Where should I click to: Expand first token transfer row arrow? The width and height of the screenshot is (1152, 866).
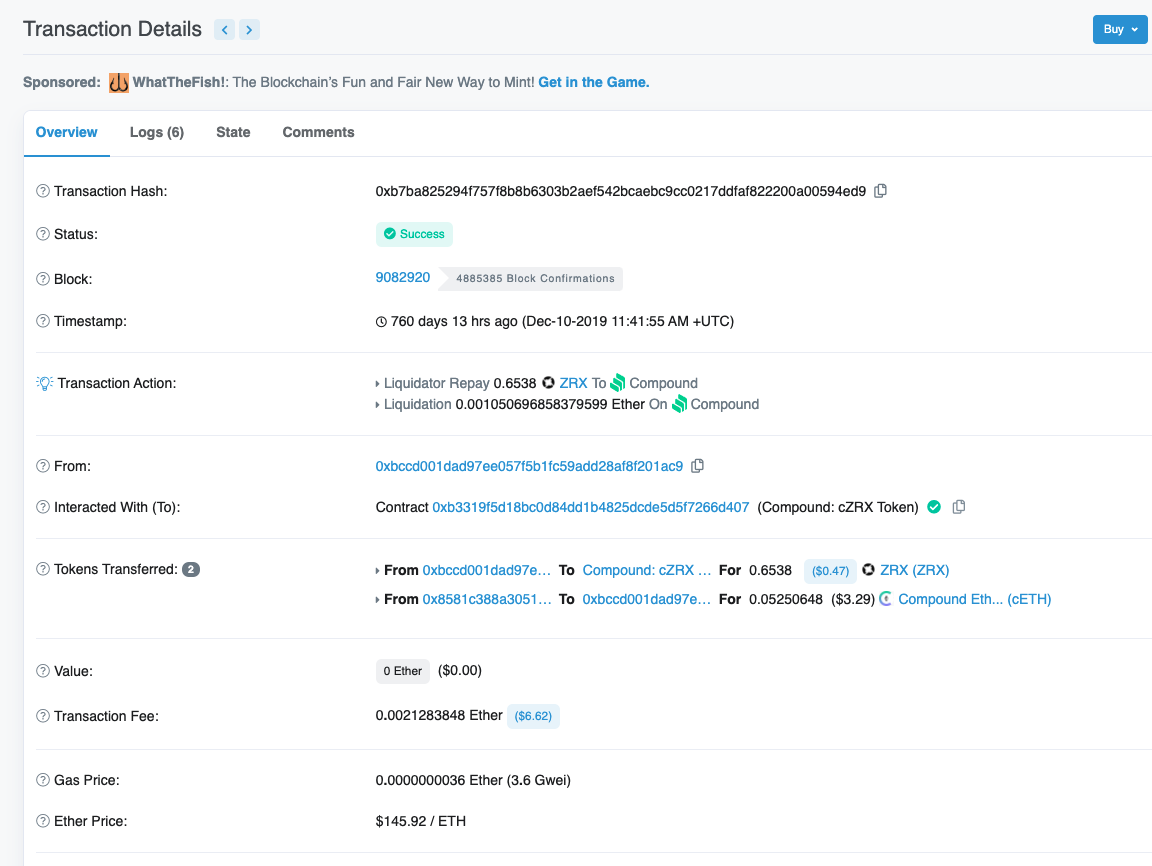(378, 571)
